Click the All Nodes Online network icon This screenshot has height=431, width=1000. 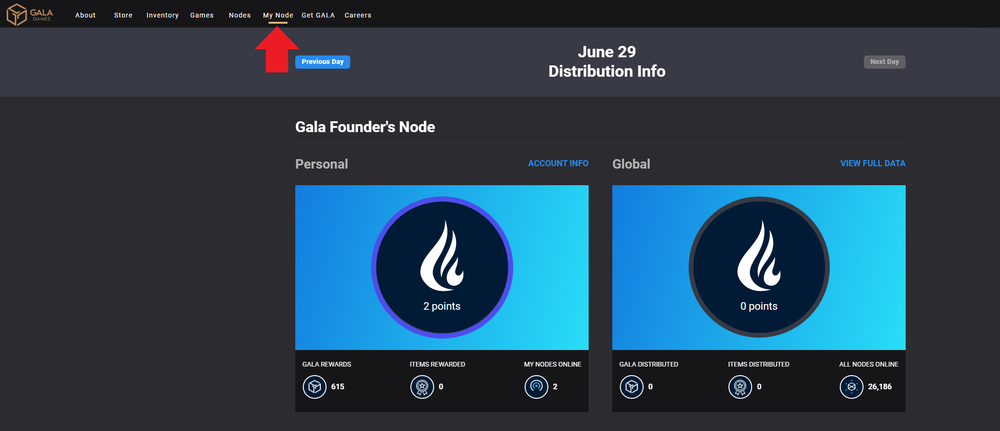pos(851,386)
